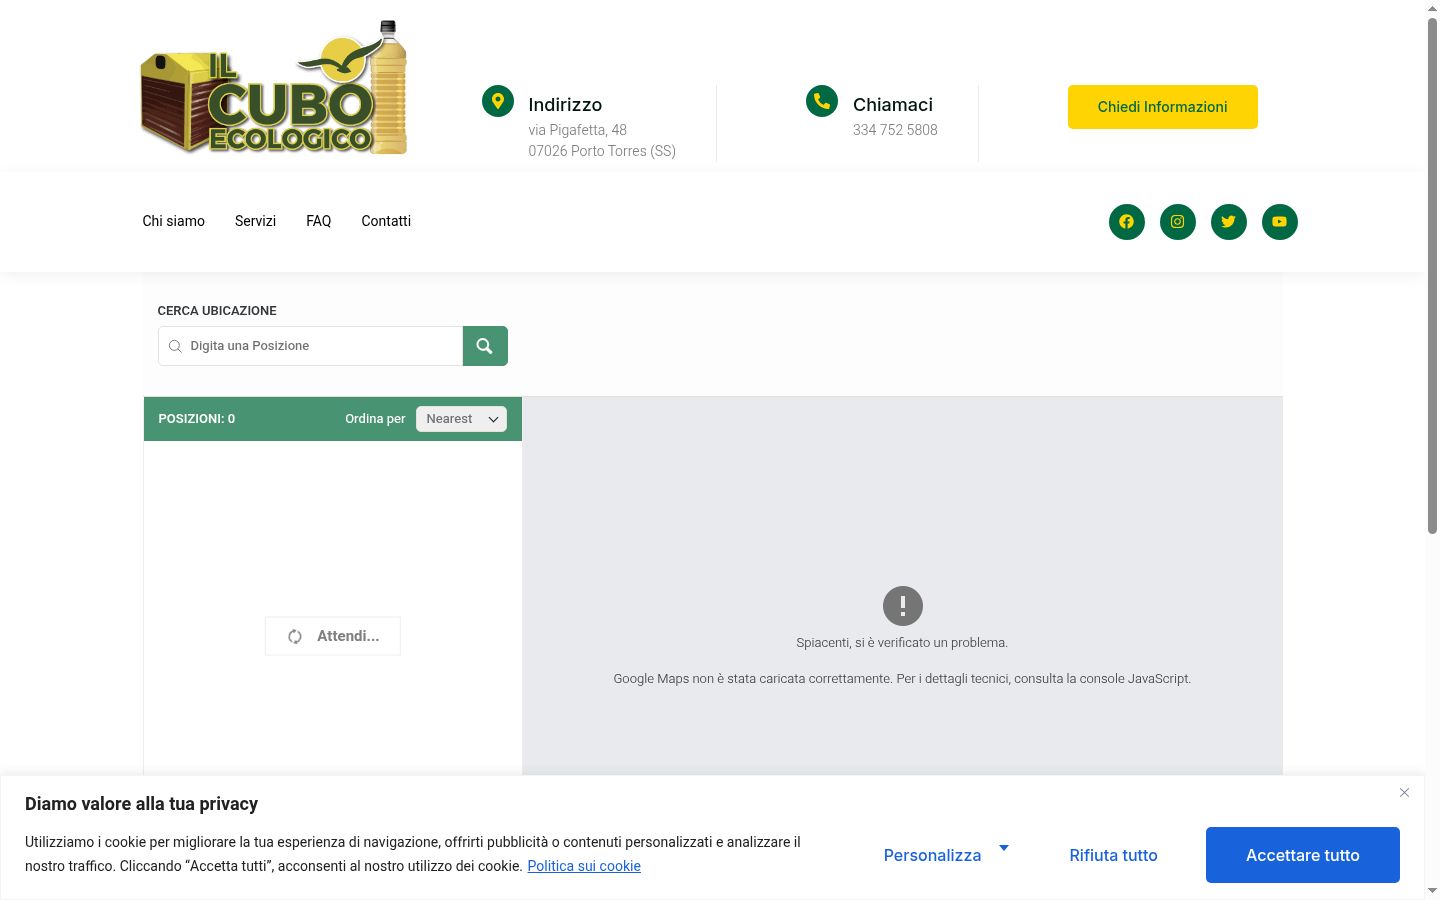Click the 07026 Porto Torres (SS) text
Image resolution: width=1440 pixels, height=900 pixels.
point(602,151)
